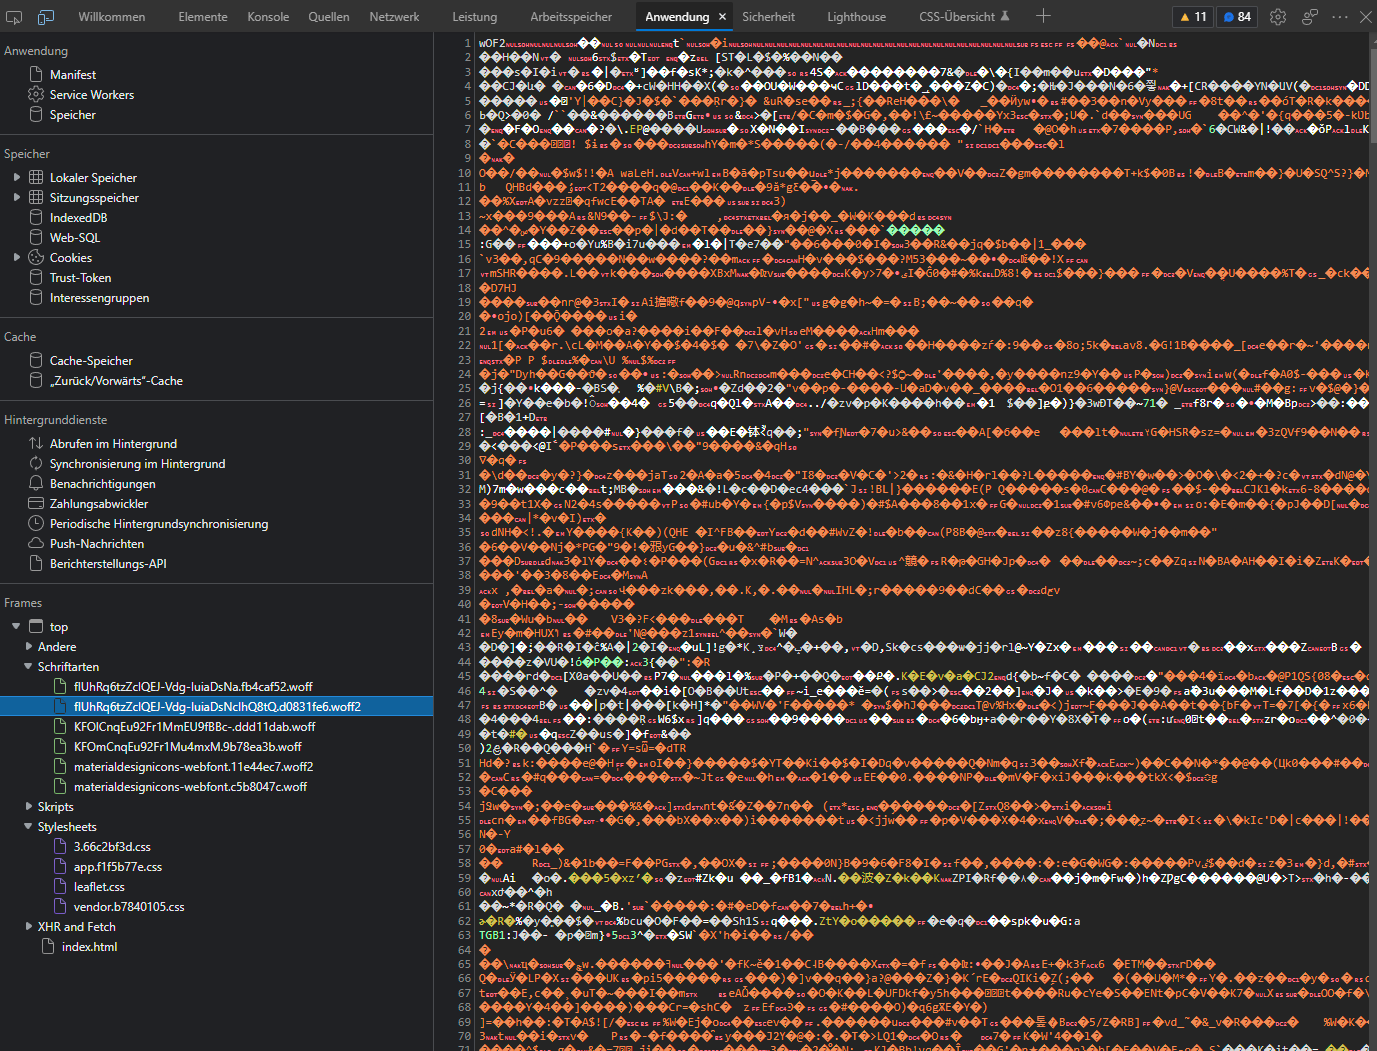Open stylesheet leaflet.css

pyautogui.click(x=99, y=887)
